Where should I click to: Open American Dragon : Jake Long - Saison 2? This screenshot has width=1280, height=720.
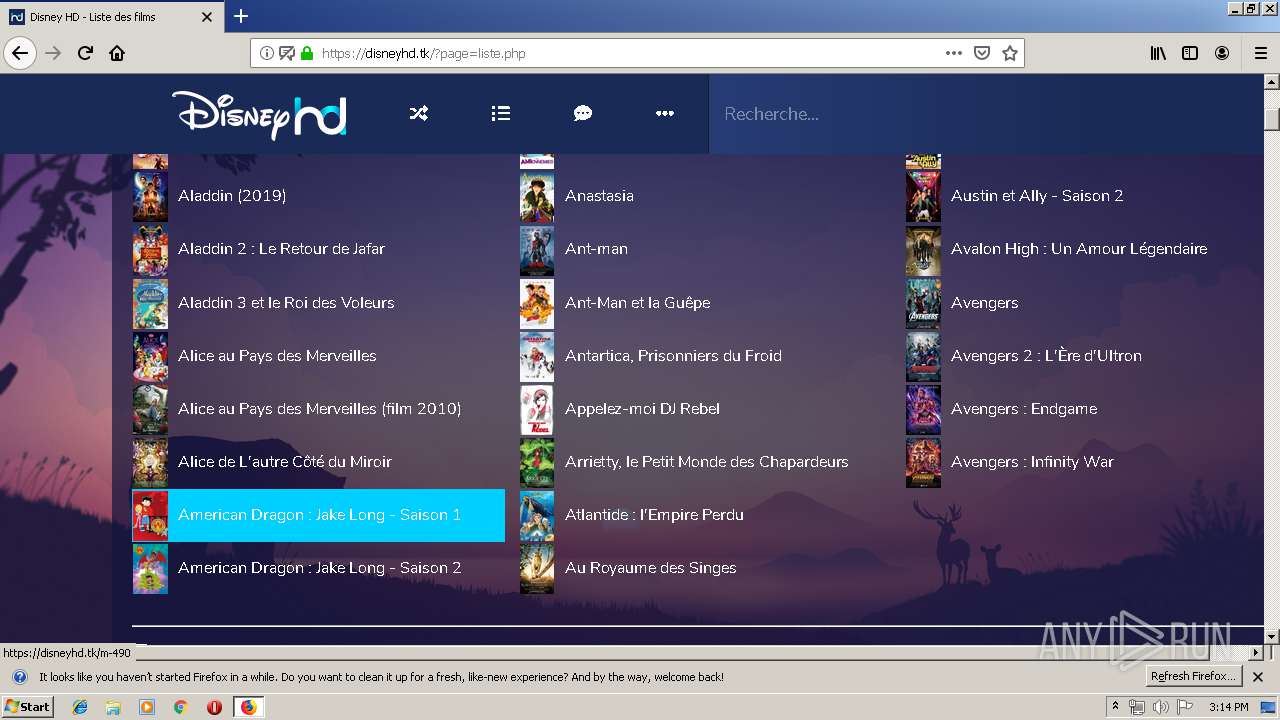point(319,568)
